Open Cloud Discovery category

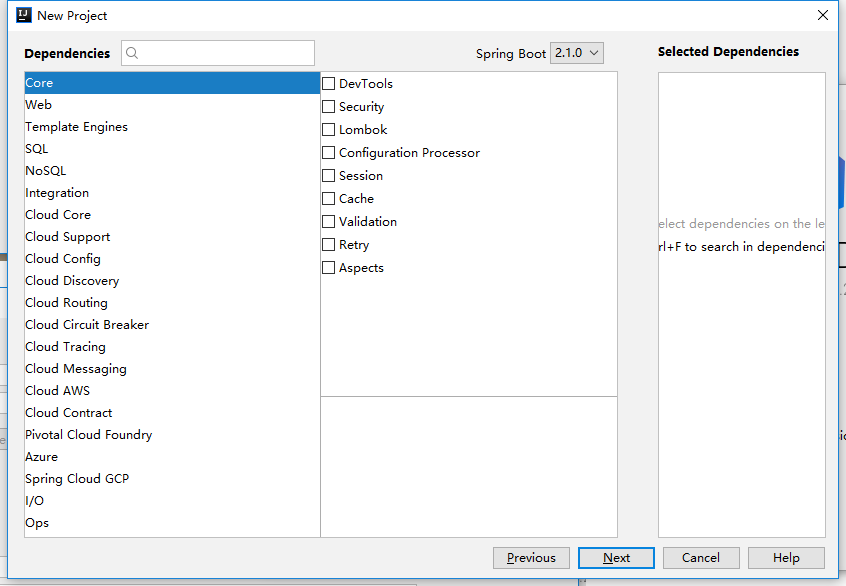tap(172, 281)
